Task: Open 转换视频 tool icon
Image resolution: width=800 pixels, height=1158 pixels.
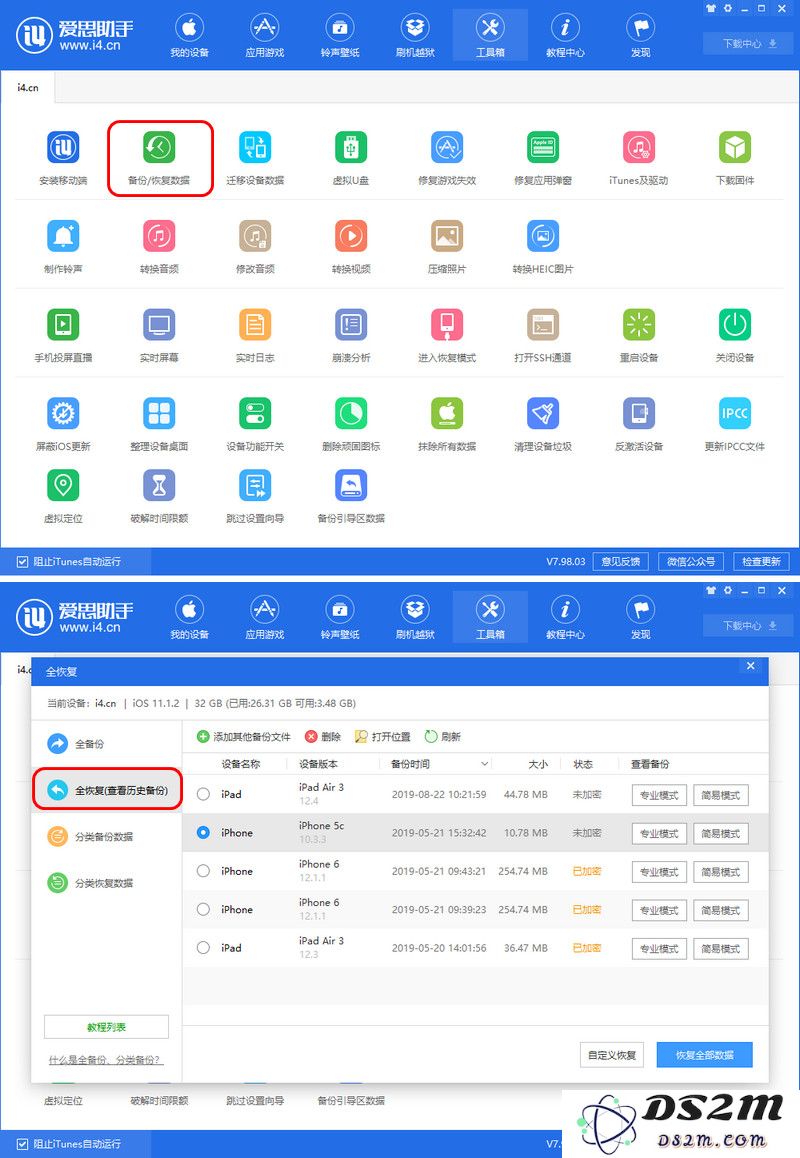Action: click(x=351, y=236)
